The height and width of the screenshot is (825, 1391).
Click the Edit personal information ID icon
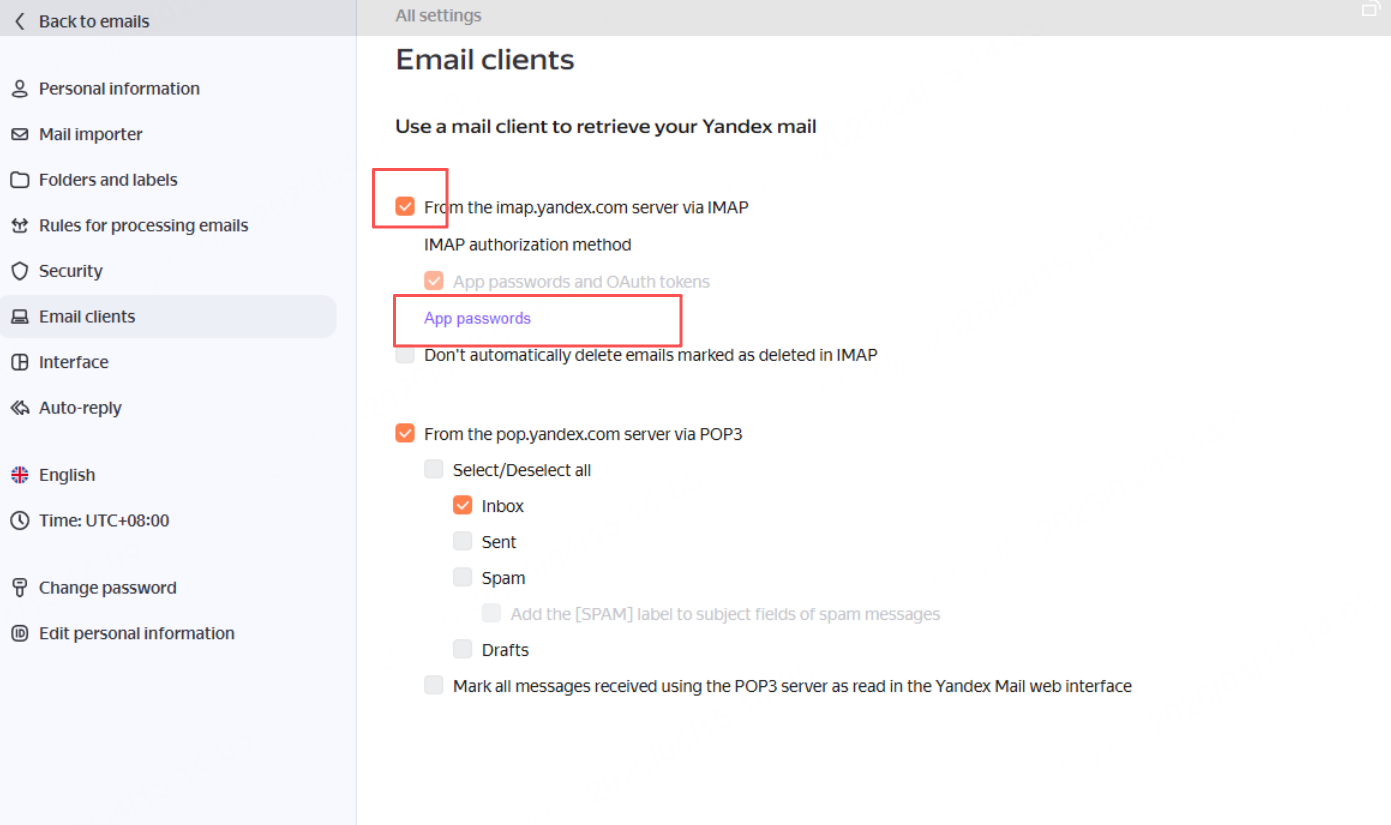(x=19, y=634)
